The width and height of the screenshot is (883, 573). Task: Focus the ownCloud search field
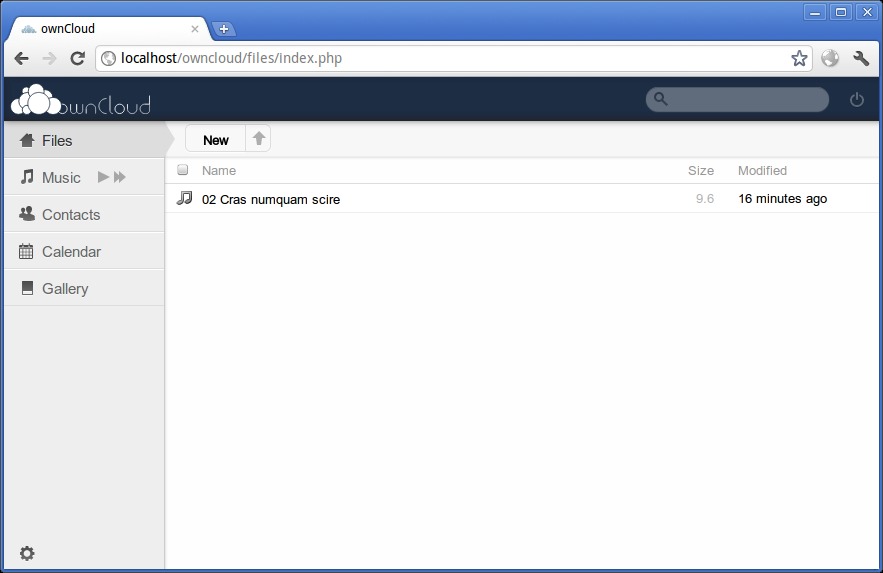click(737, 100)
